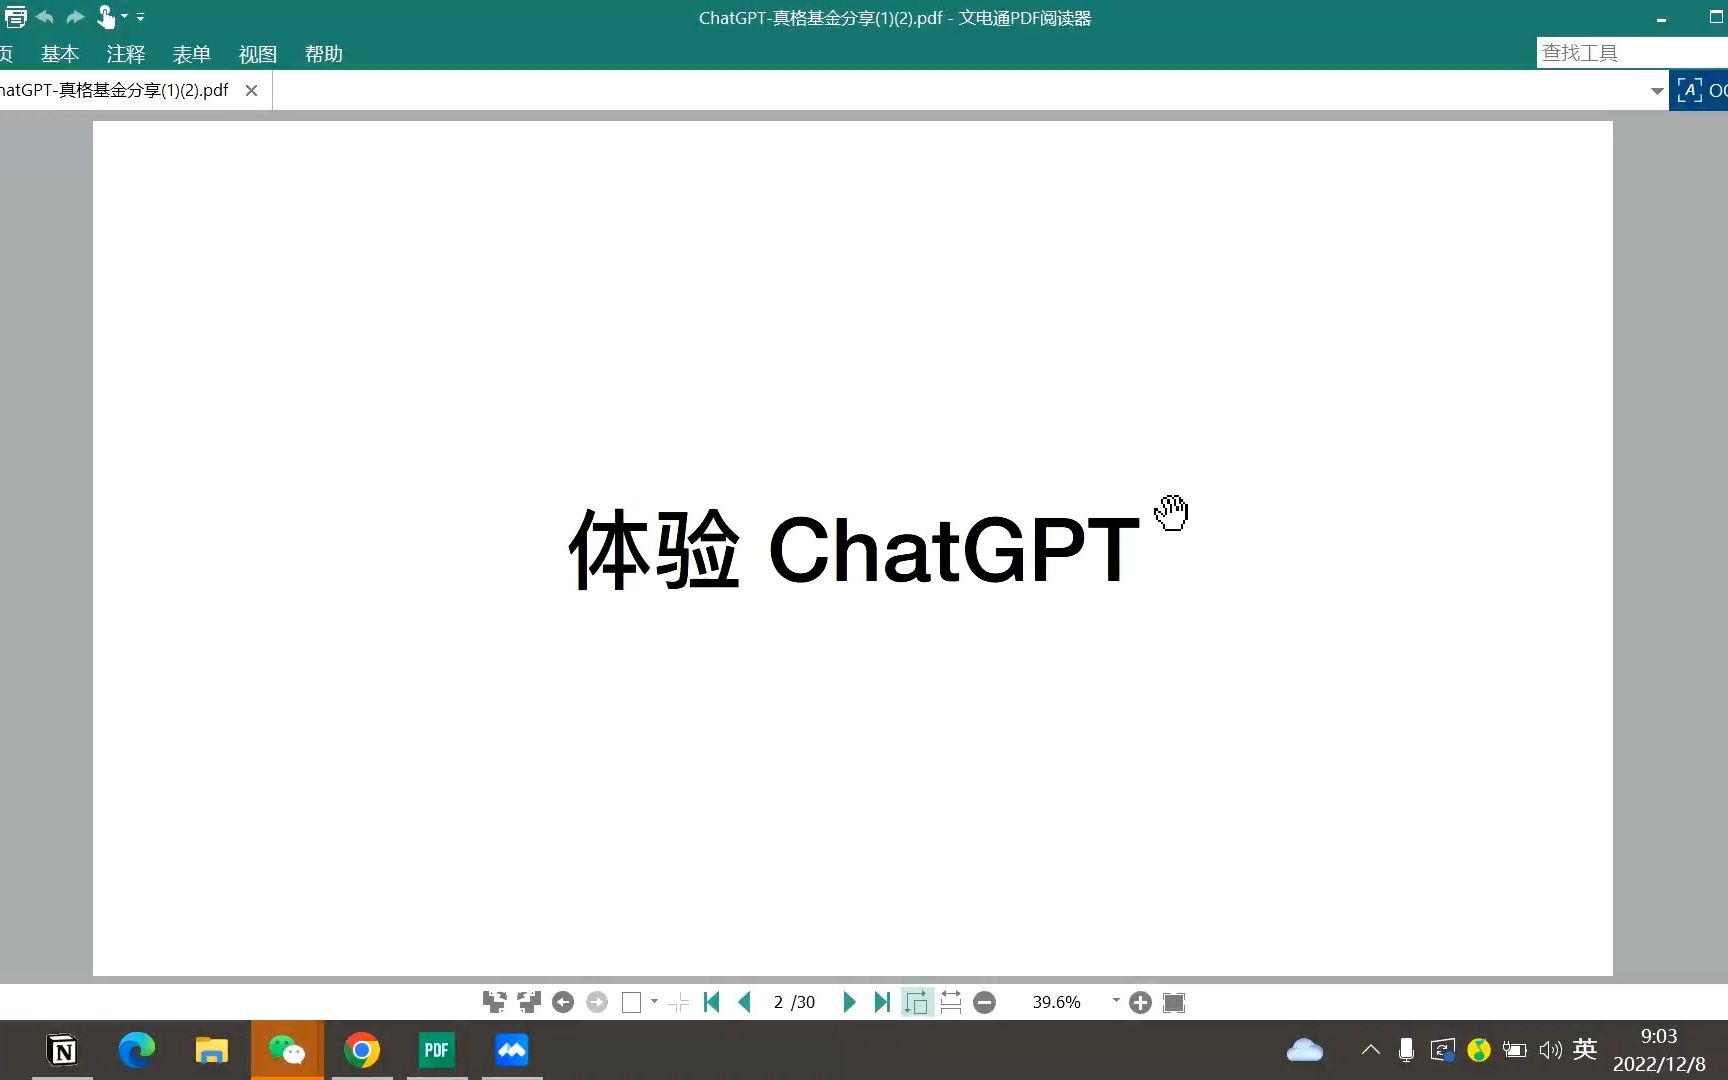Open the 帮助 menu tab
The height and width of the screenshot is (1080, 1728).
[x=324, y=54]
